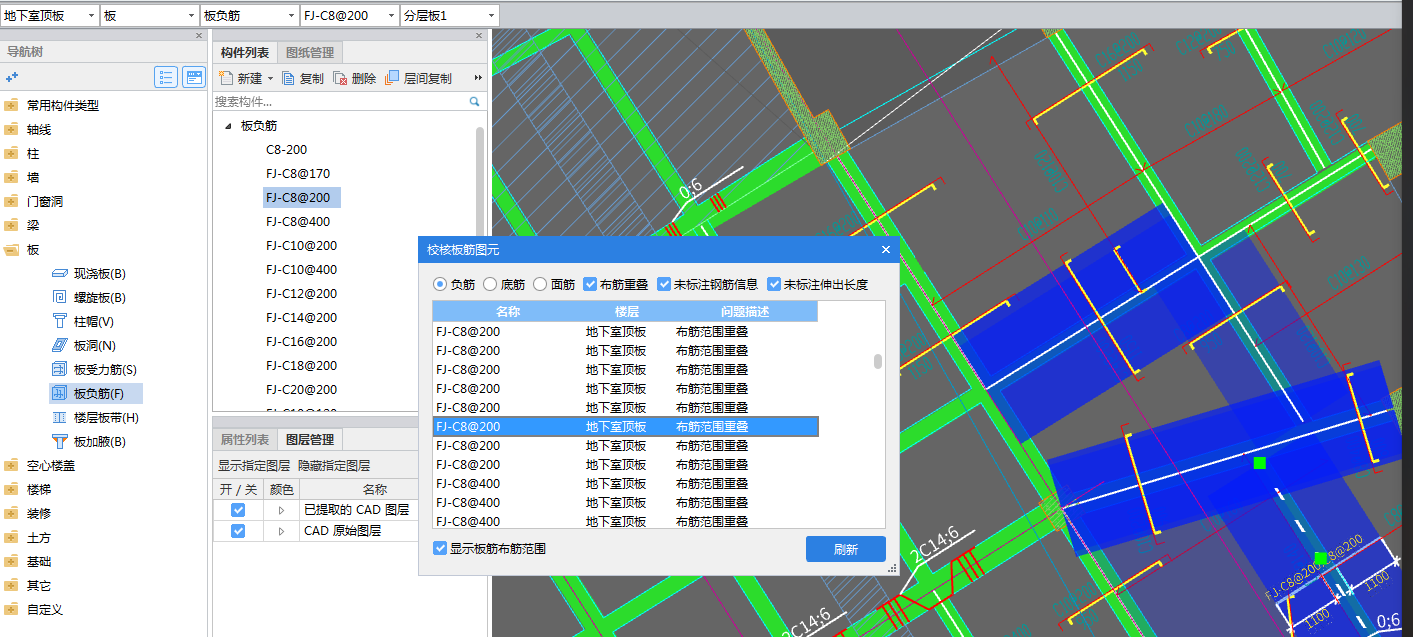Screen dimensions: 1413x637
Task: Close the 校核板筋图元 dialog
Action: 885,250
